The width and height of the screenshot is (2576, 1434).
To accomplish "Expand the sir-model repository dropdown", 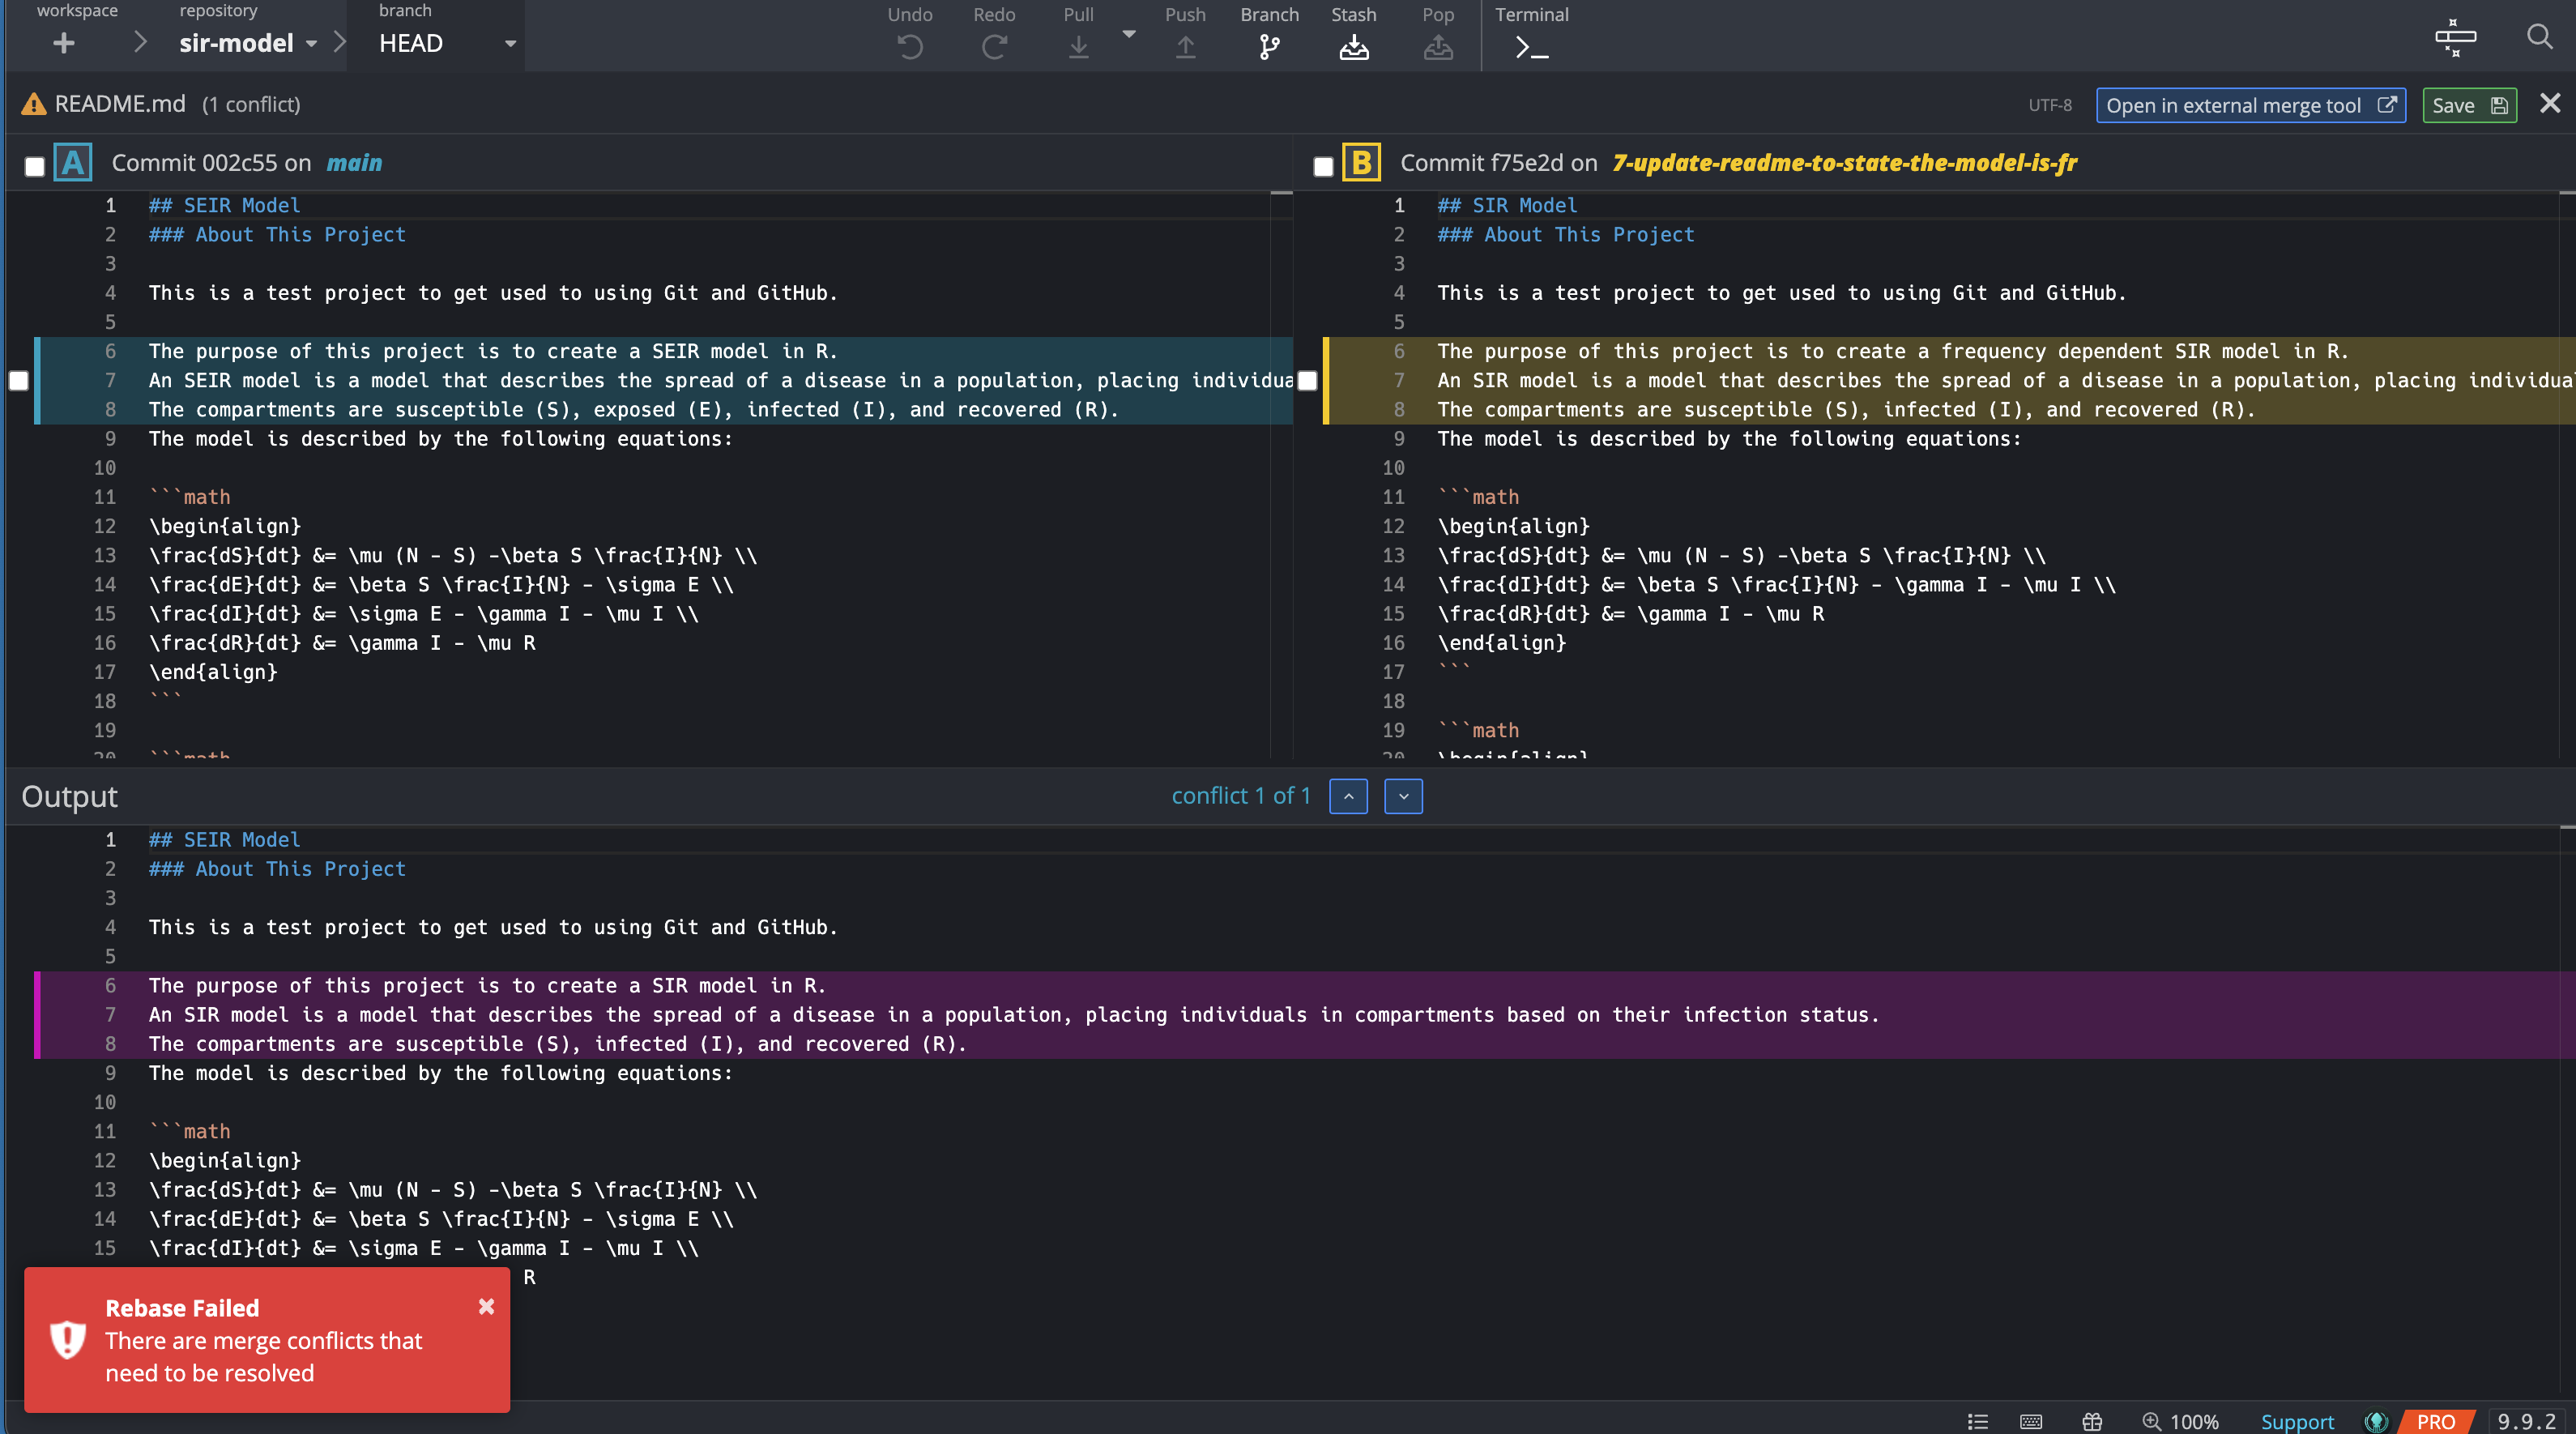I will (x=311, y=43).
